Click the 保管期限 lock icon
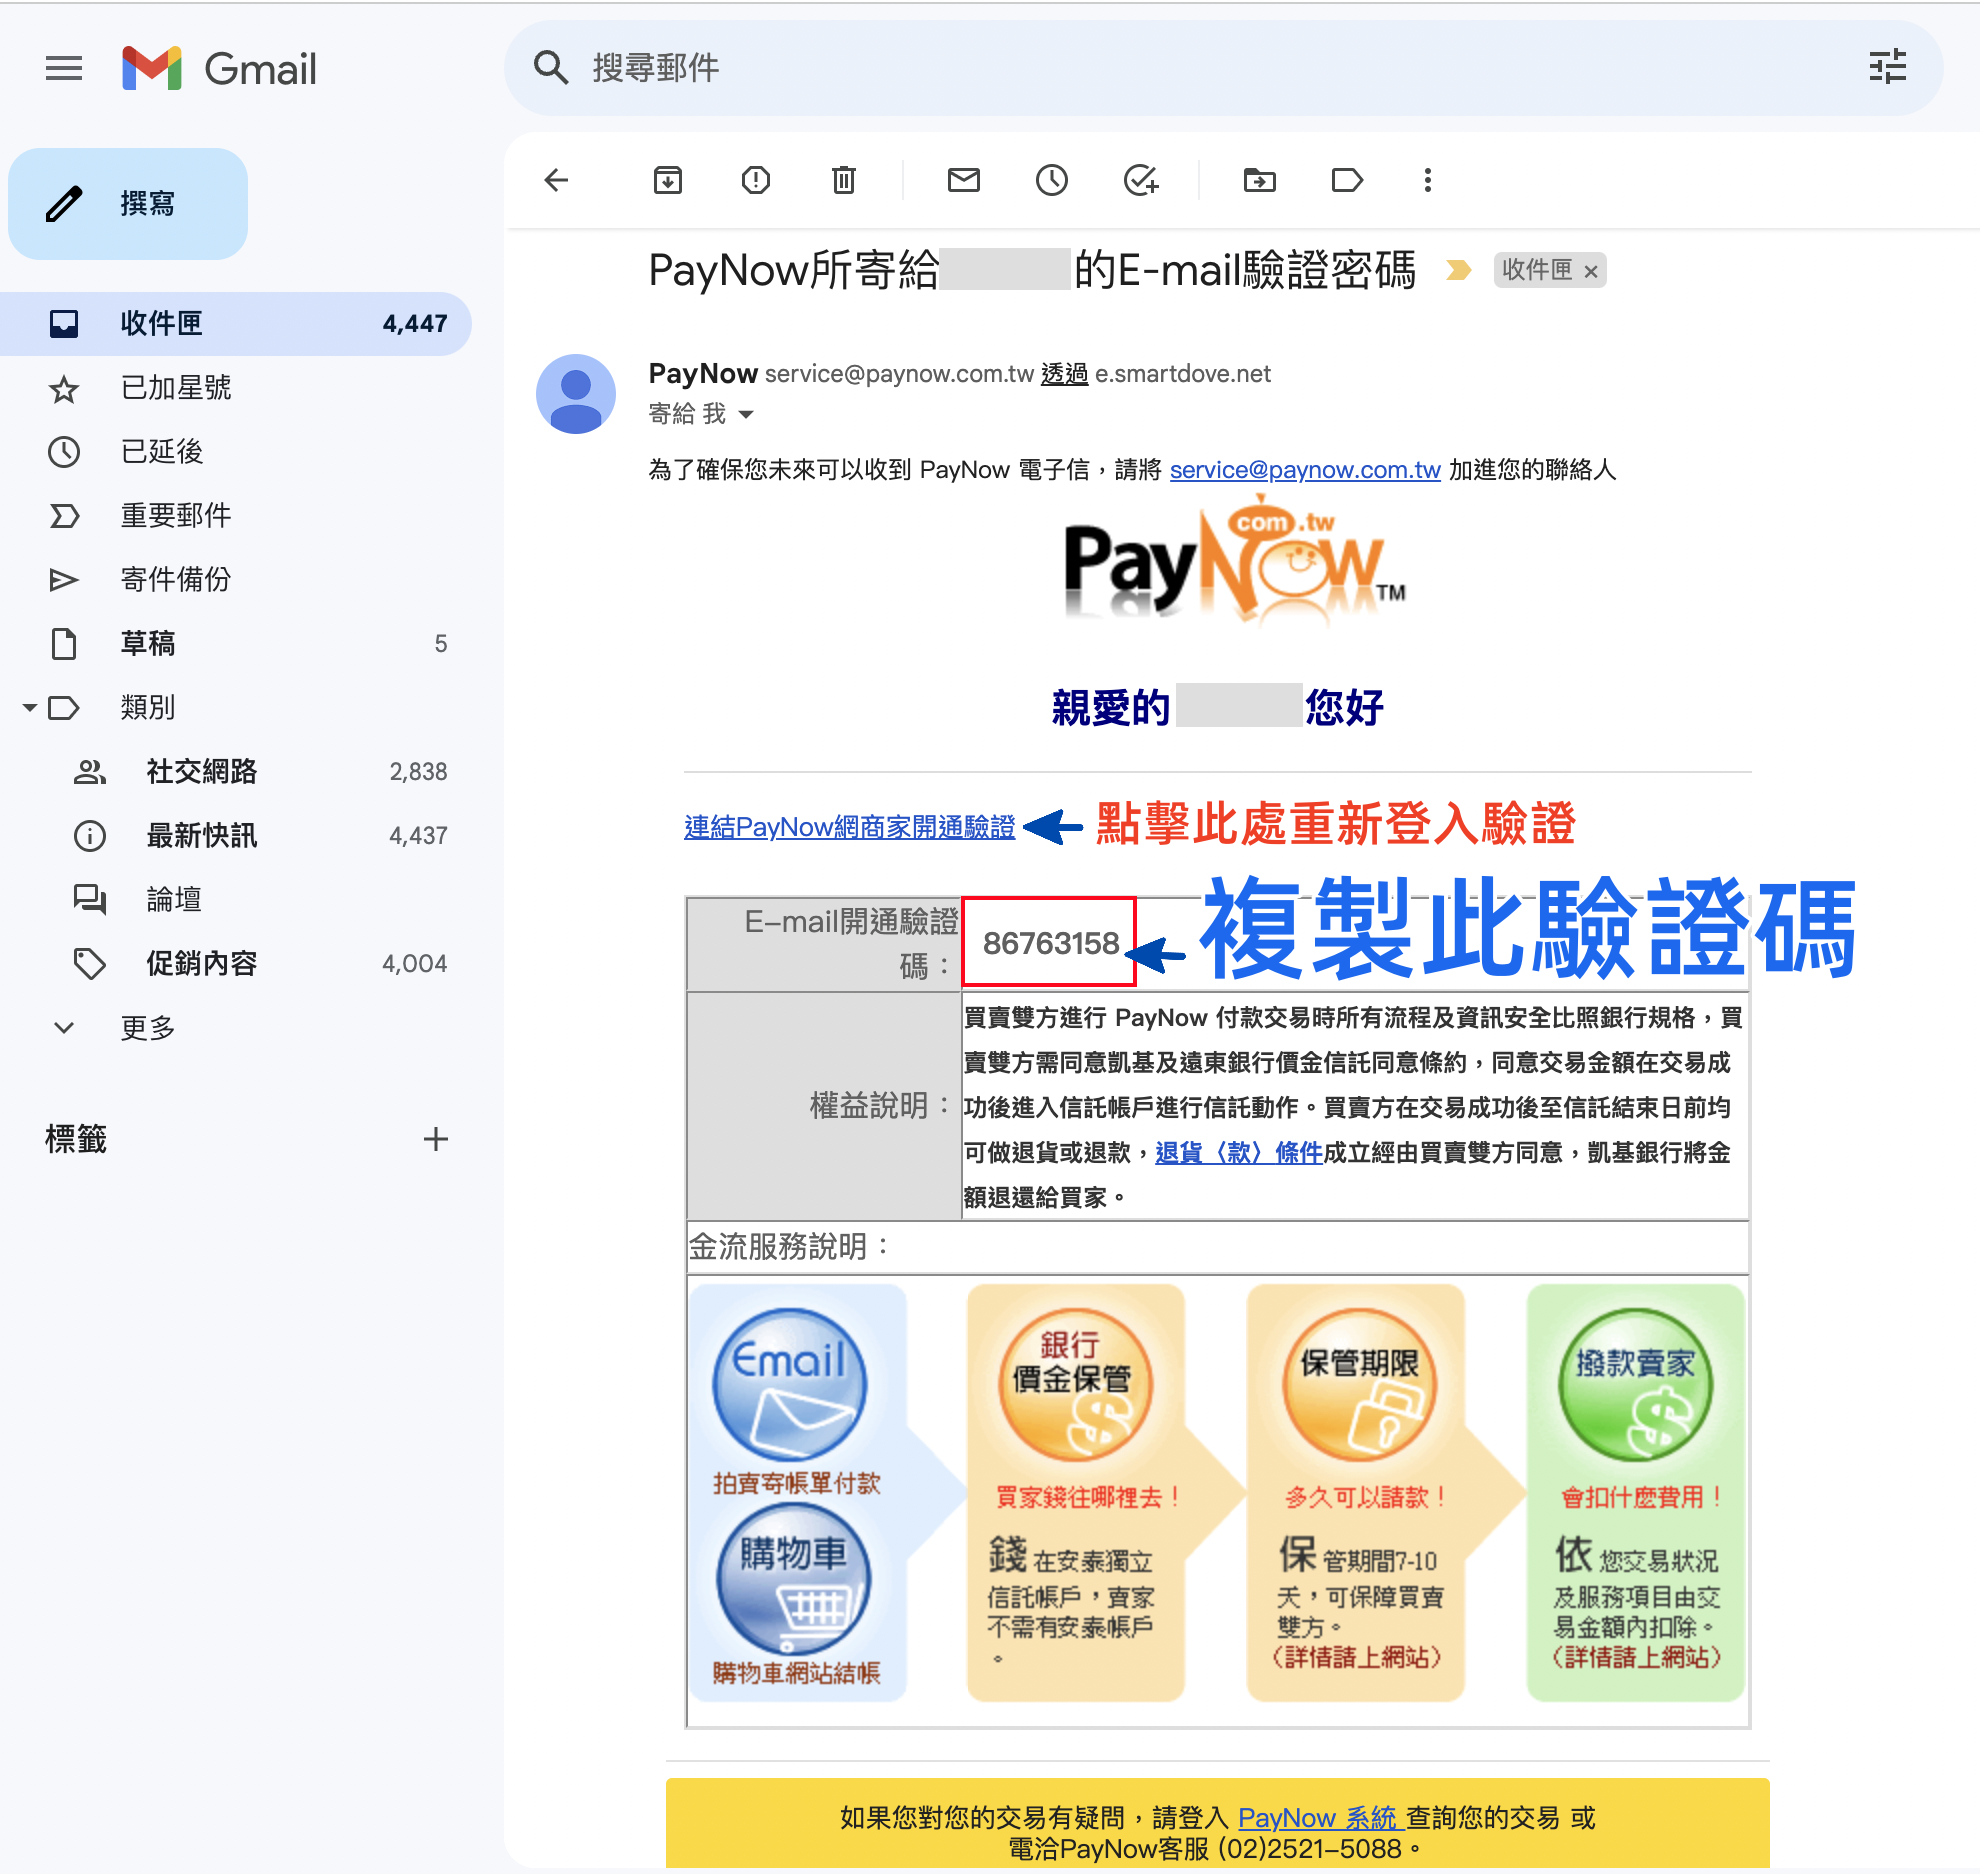Screen dimensions: 1980x1874 [1358, 1385]
